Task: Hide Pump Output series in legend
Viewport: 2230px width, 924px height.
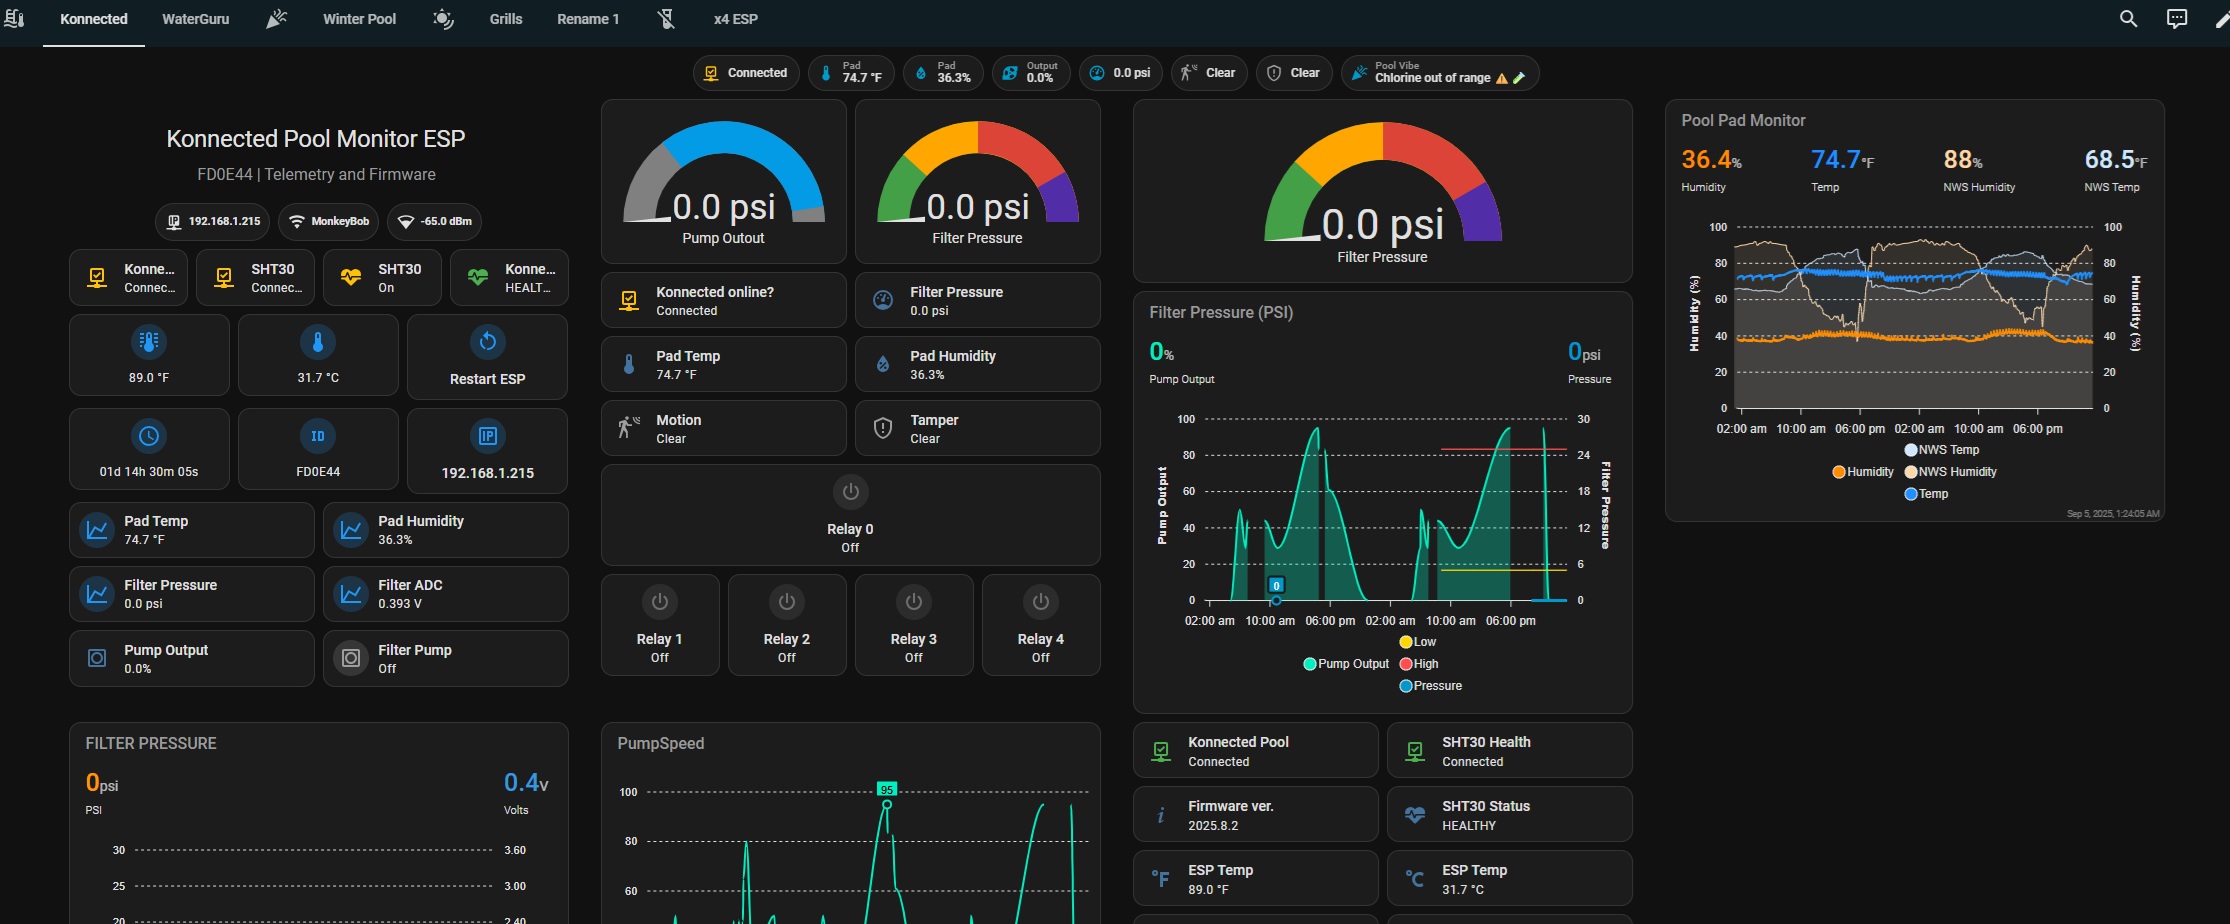Action: [1346, 664]
